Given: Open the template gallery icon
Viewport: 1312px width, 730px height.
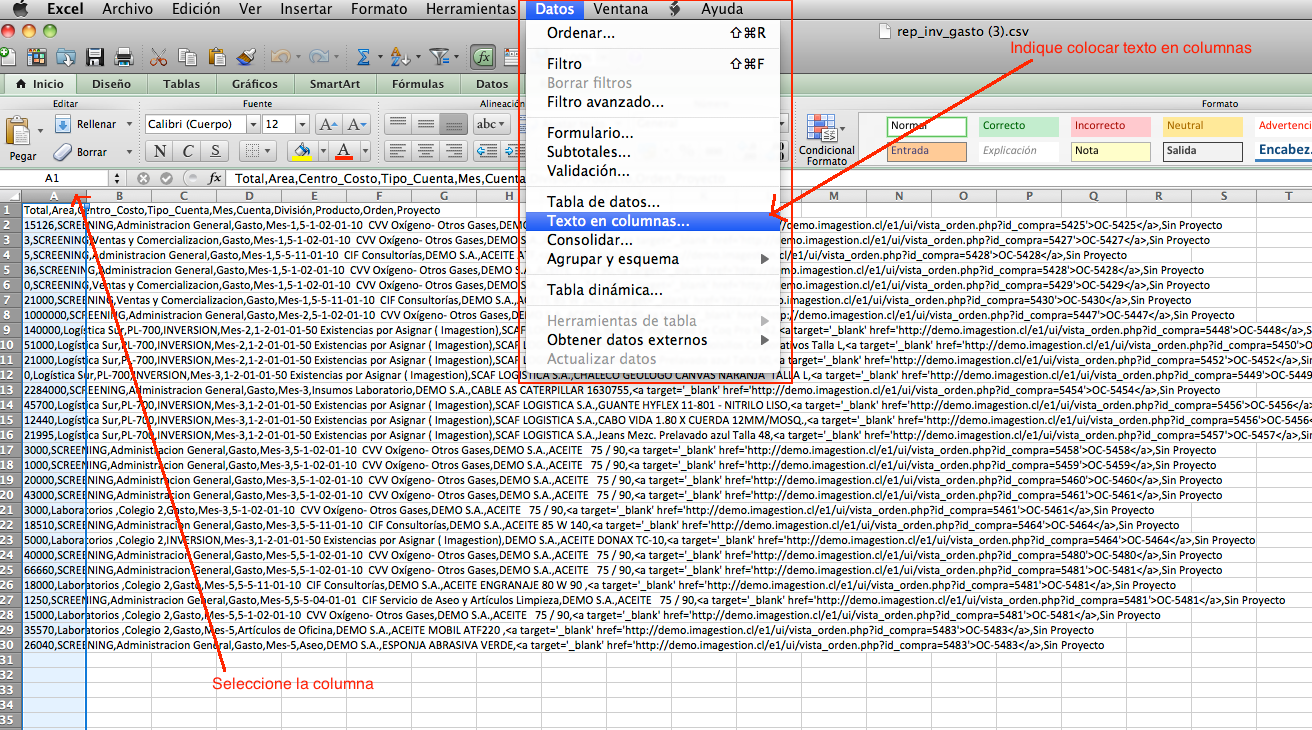Looking at the screenshot, I should click(38, 57).
